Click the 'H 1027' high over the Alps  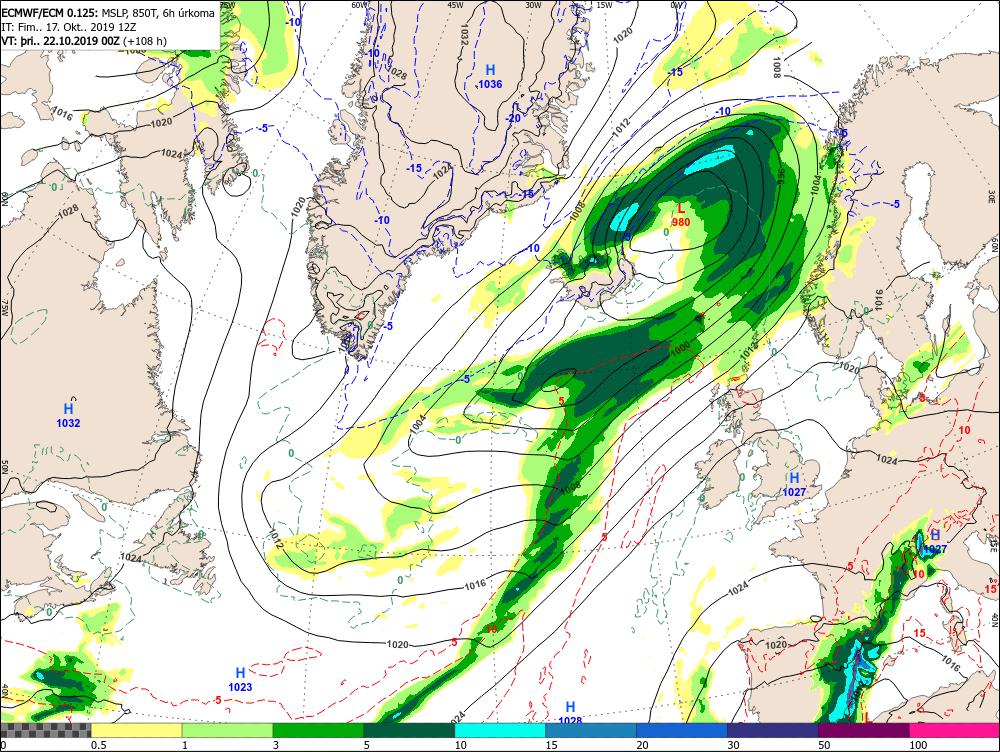pos(935,542)
